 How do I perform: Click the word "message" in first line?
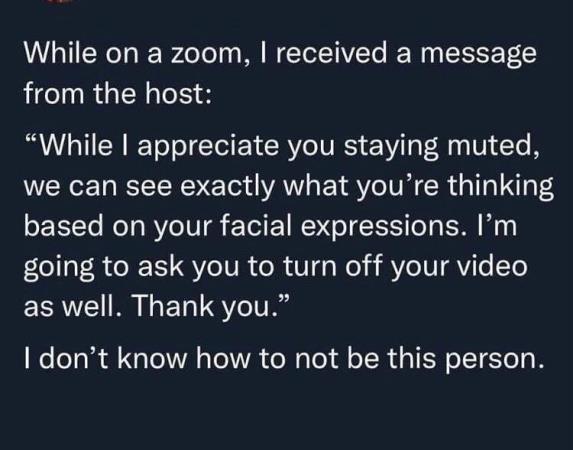478,55
